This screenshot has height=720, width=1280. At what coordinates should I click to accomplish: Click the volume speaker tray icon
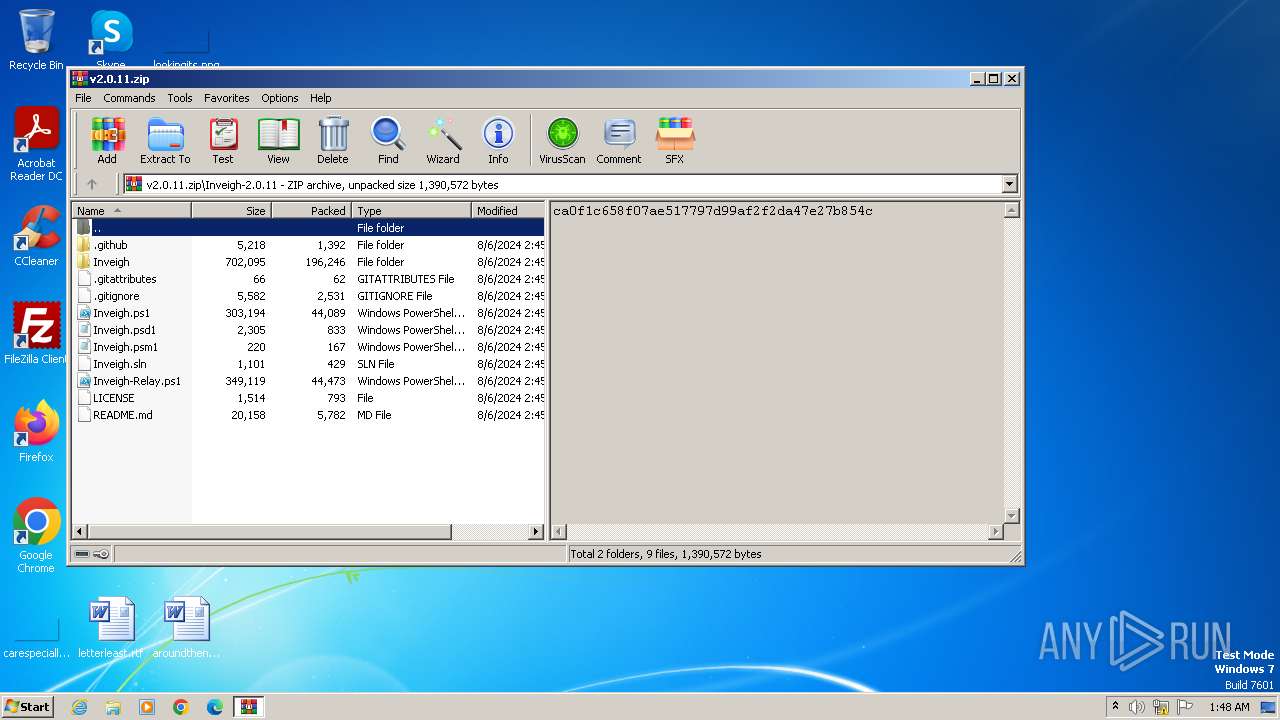coord(1137,707)
